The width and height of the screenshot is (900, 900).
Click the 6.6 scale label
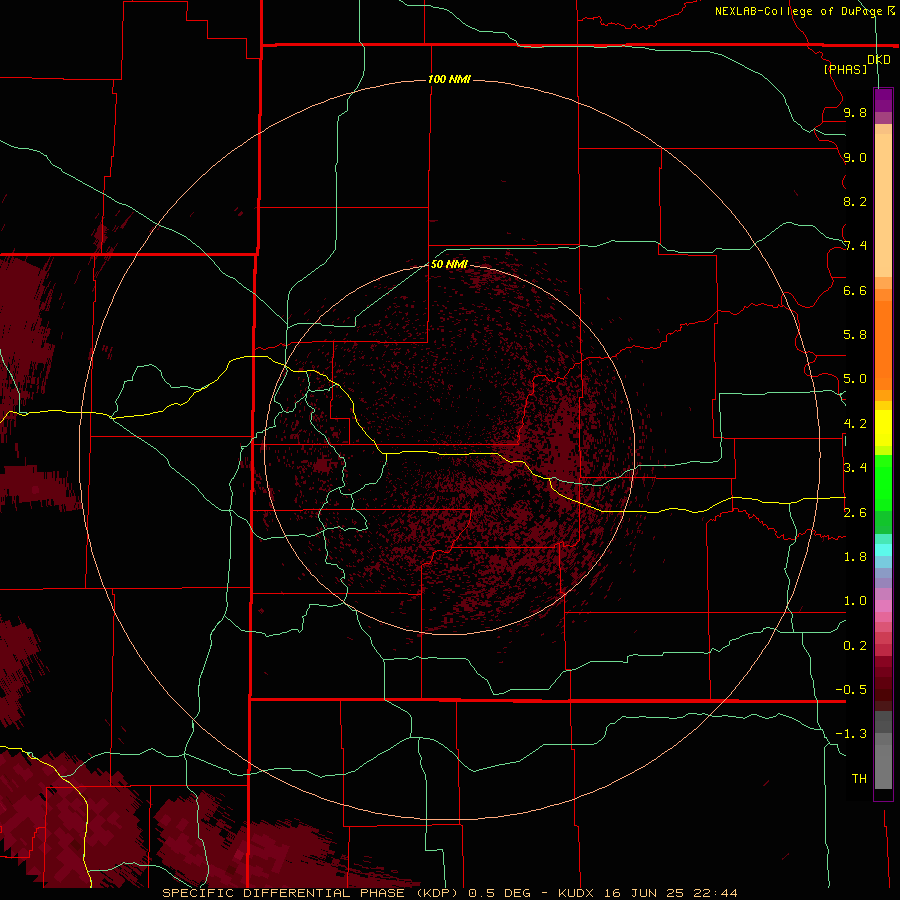tap(855, 290)
